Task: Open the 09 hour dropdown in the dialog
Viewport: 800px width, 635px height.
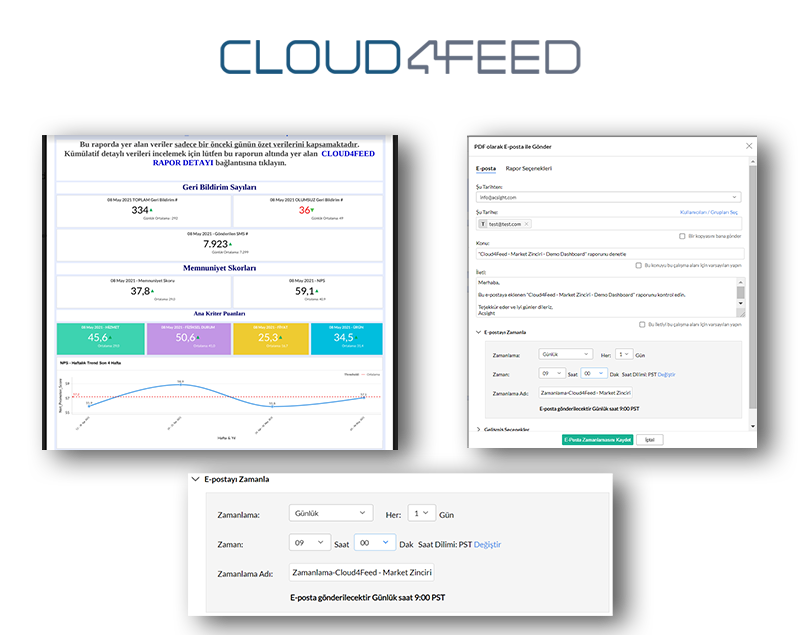Action: (552, 373)
